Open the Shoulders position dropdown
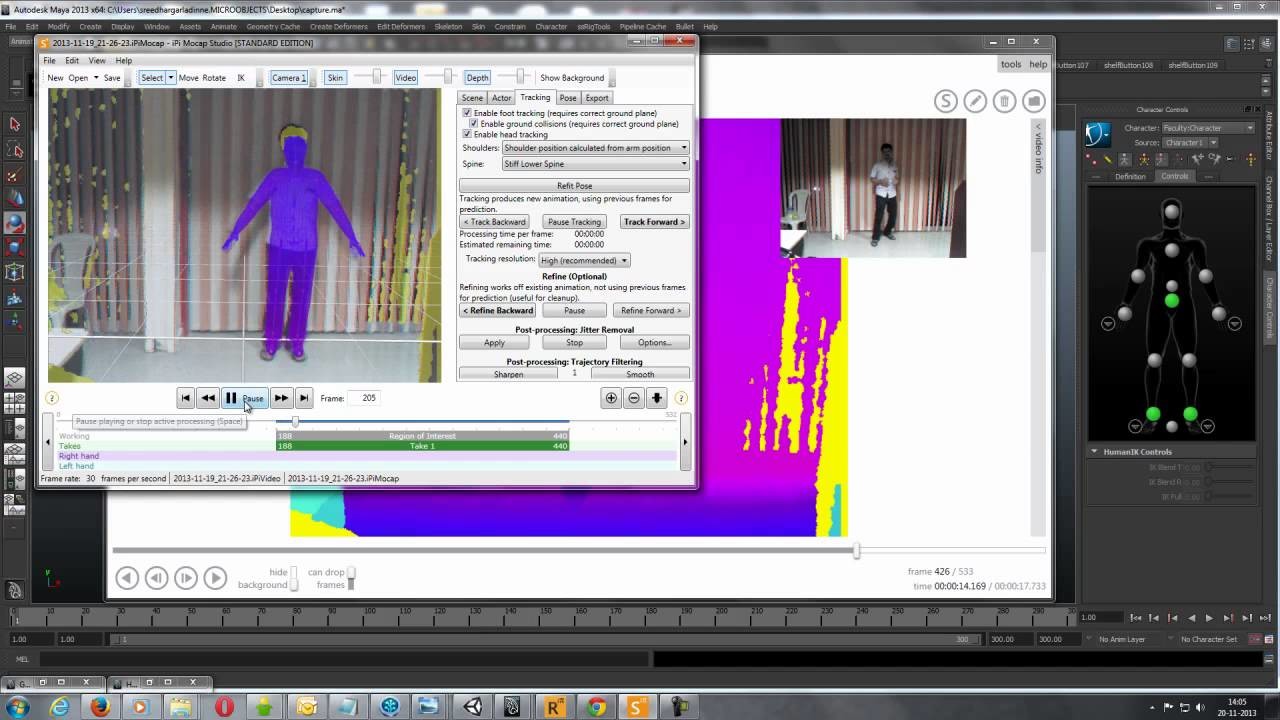This screenshot has width=1280, height=720. click(684, 147)
